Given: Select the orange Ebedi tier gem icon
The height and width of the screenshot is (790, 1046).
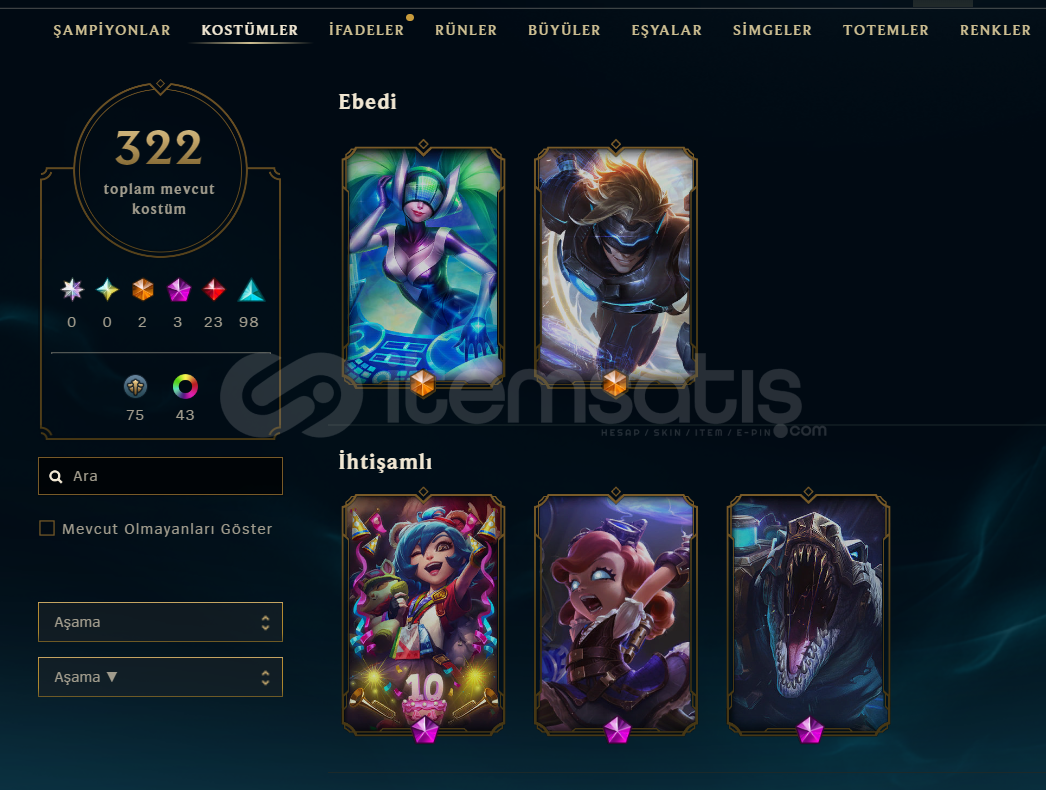Looking at the screenshot, I should pyautogui.click(x=143, y=290).
